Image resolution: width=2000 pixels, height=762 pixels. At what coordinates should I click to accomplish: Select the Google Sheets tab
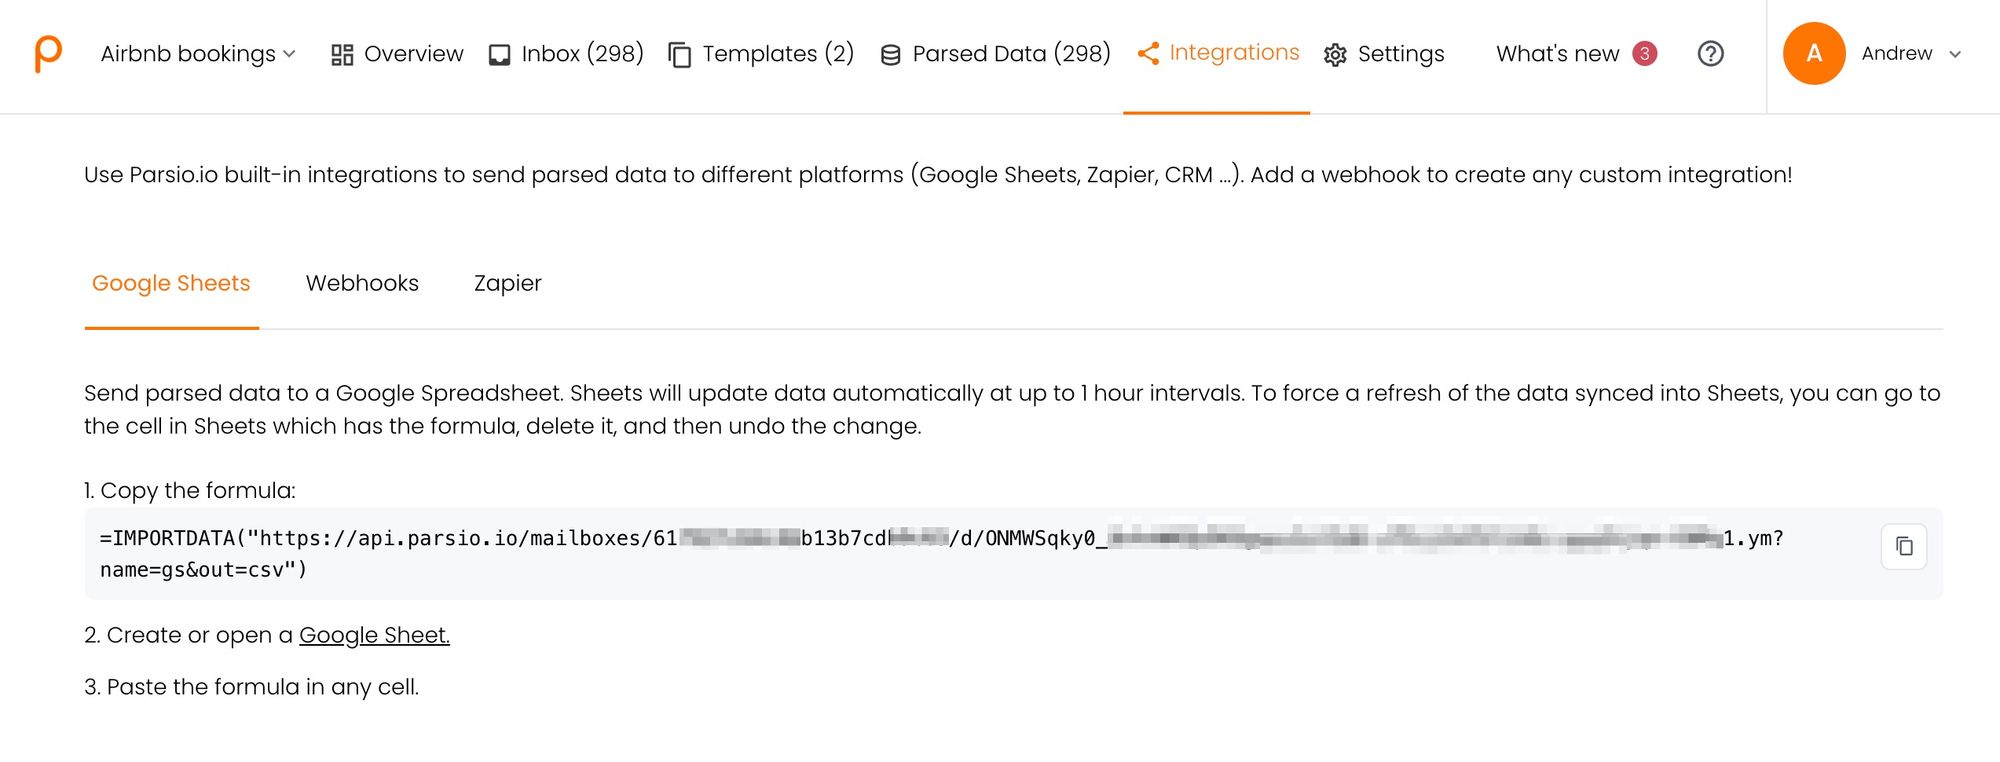click(171, 284)
